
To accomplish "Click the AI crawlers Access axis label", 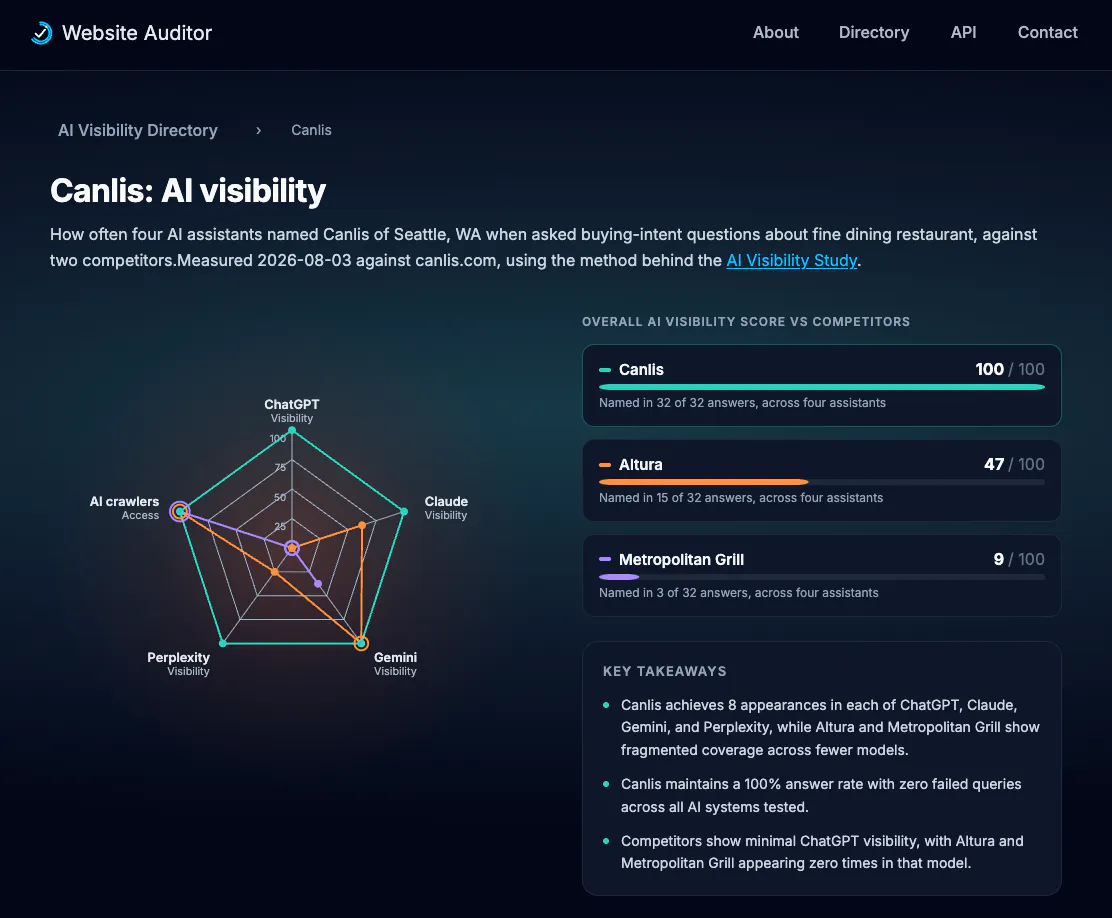I will [x=125, y=508].
